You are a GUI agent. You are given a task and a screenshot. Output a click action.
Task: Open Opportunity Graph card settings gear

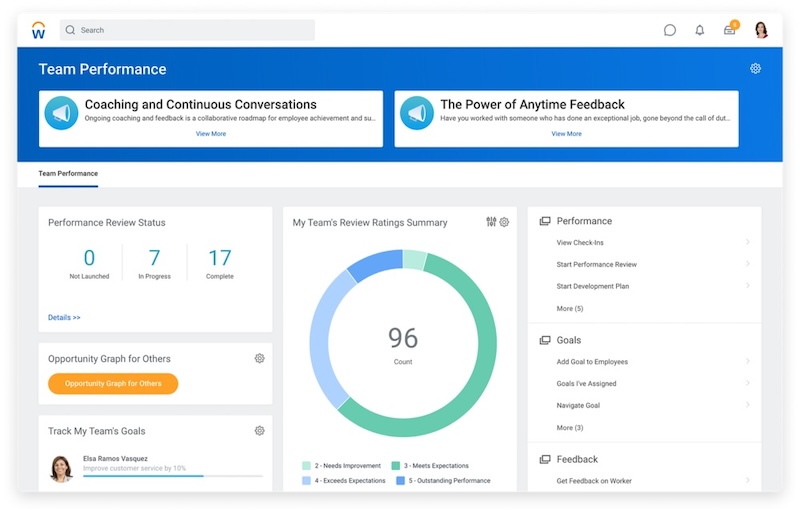tap(259, 358)
